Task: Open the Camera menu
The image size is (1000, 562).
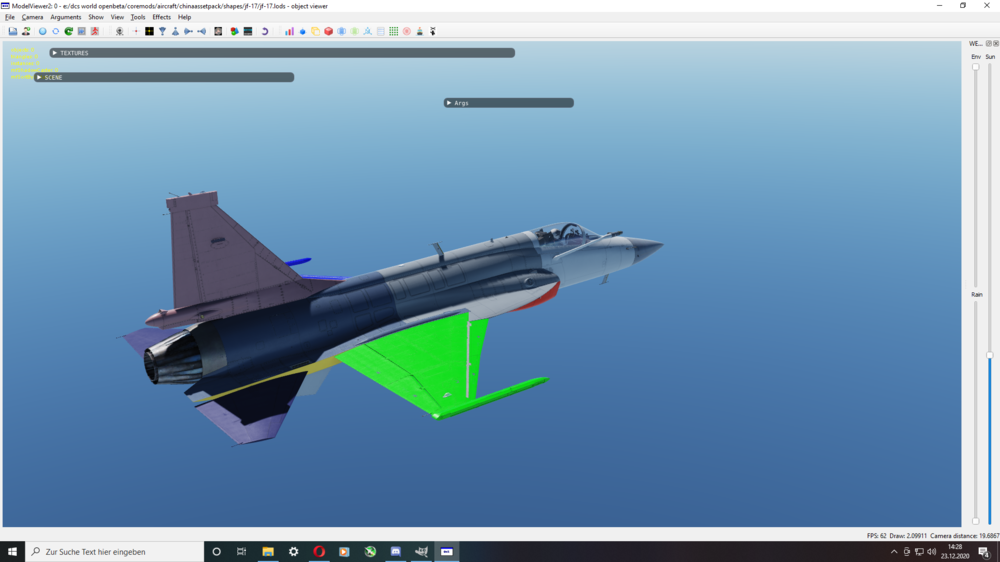Action: (33, 17)
